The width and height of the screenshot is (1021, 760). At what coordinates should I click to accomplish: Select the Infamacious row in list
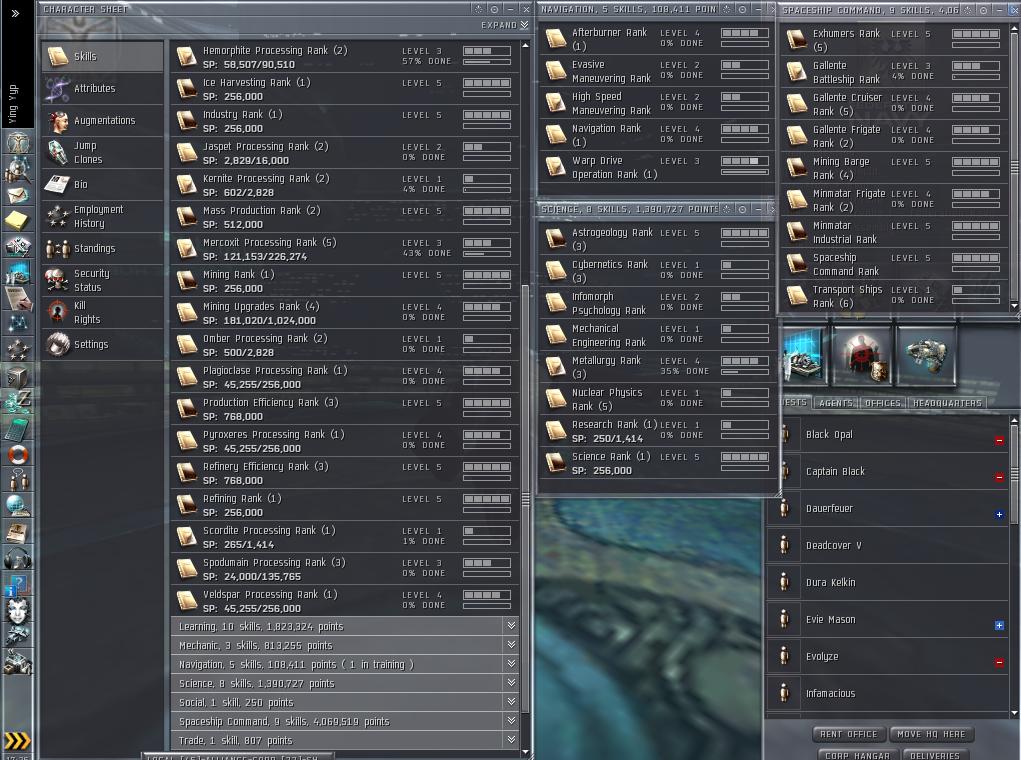click(x=888, y=693)
